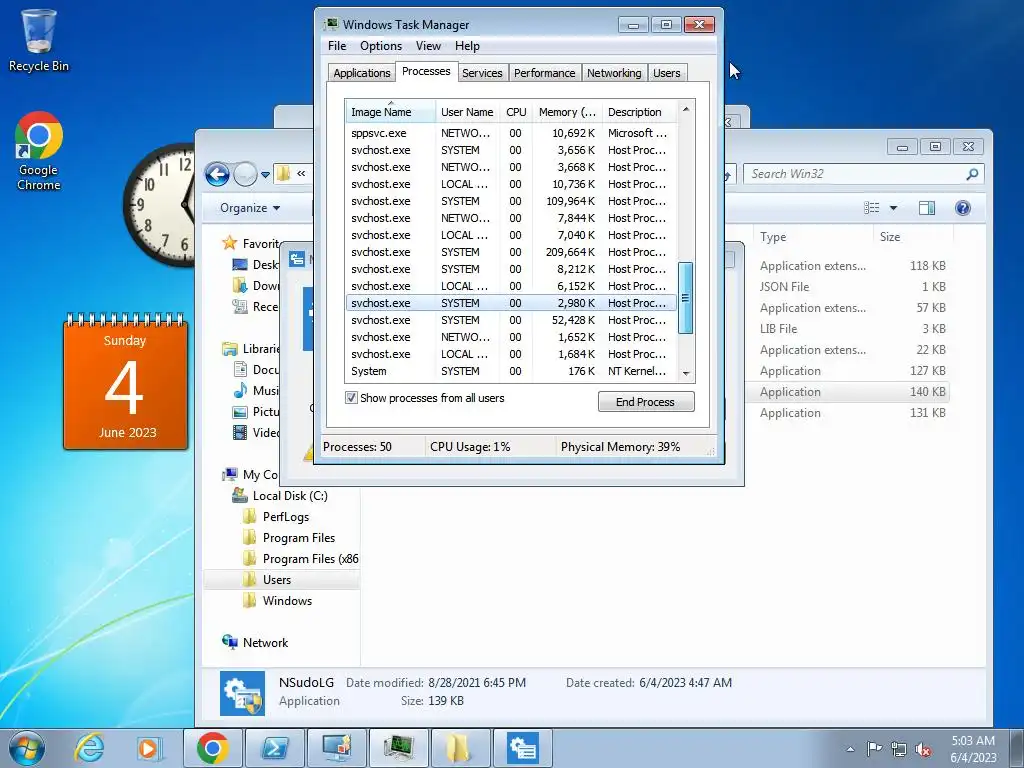Click the muted volume tray icon
Image resolution: width=1024 pixels, height=768 pixels.
click(x=923, y=749)
